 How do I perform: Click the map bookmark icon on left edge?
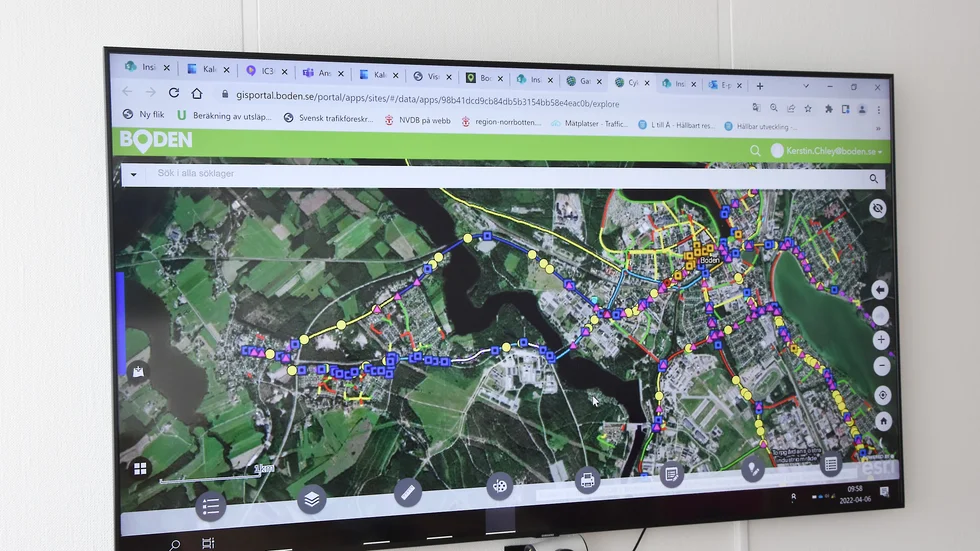point(138,372)
